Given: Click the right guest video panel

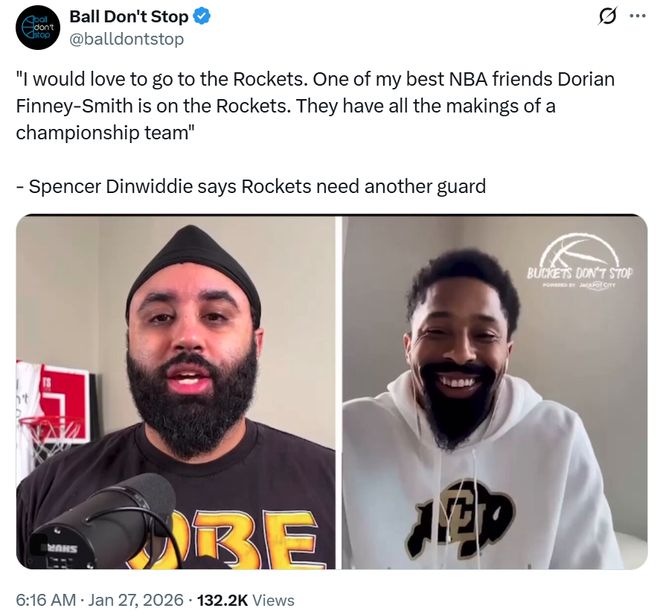Looking at the screenshot, I should [495, 392].
